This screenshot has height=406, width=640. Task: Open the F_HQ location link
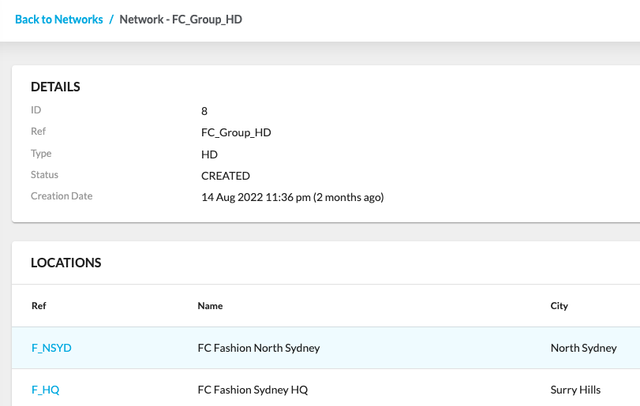click(45, 390)
